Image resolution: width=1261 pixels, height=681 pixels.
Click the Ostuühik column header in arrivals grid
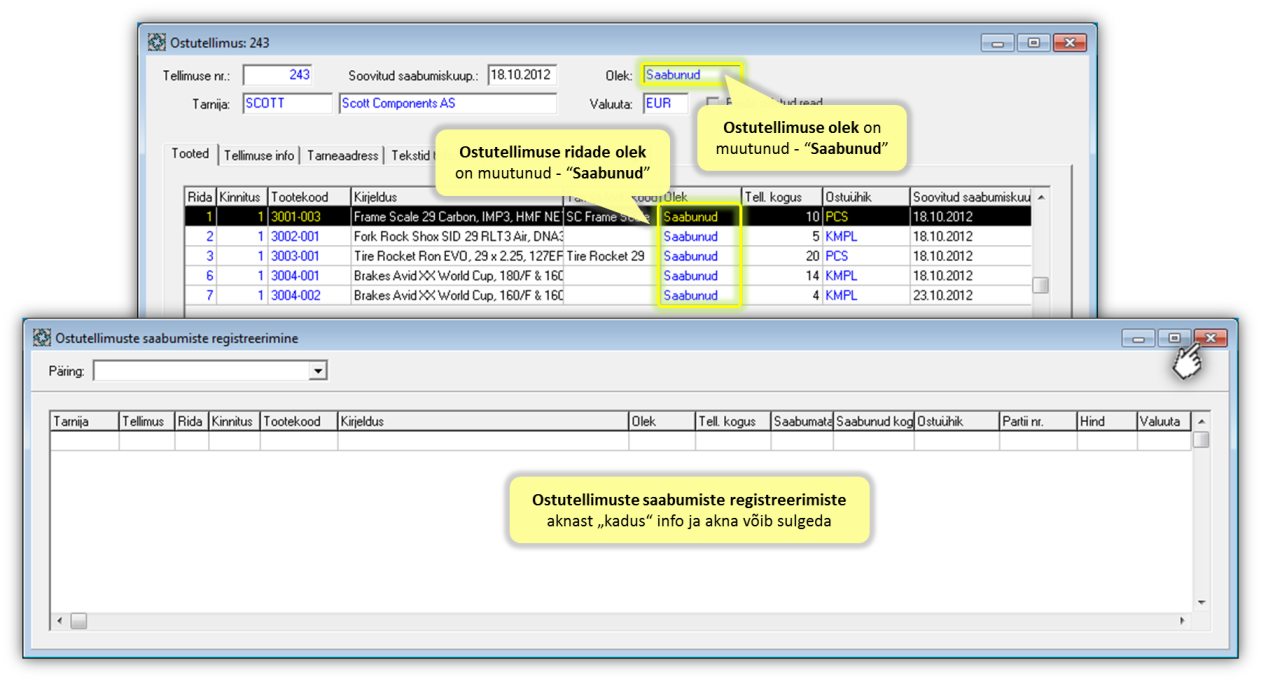tap(956, 421)
